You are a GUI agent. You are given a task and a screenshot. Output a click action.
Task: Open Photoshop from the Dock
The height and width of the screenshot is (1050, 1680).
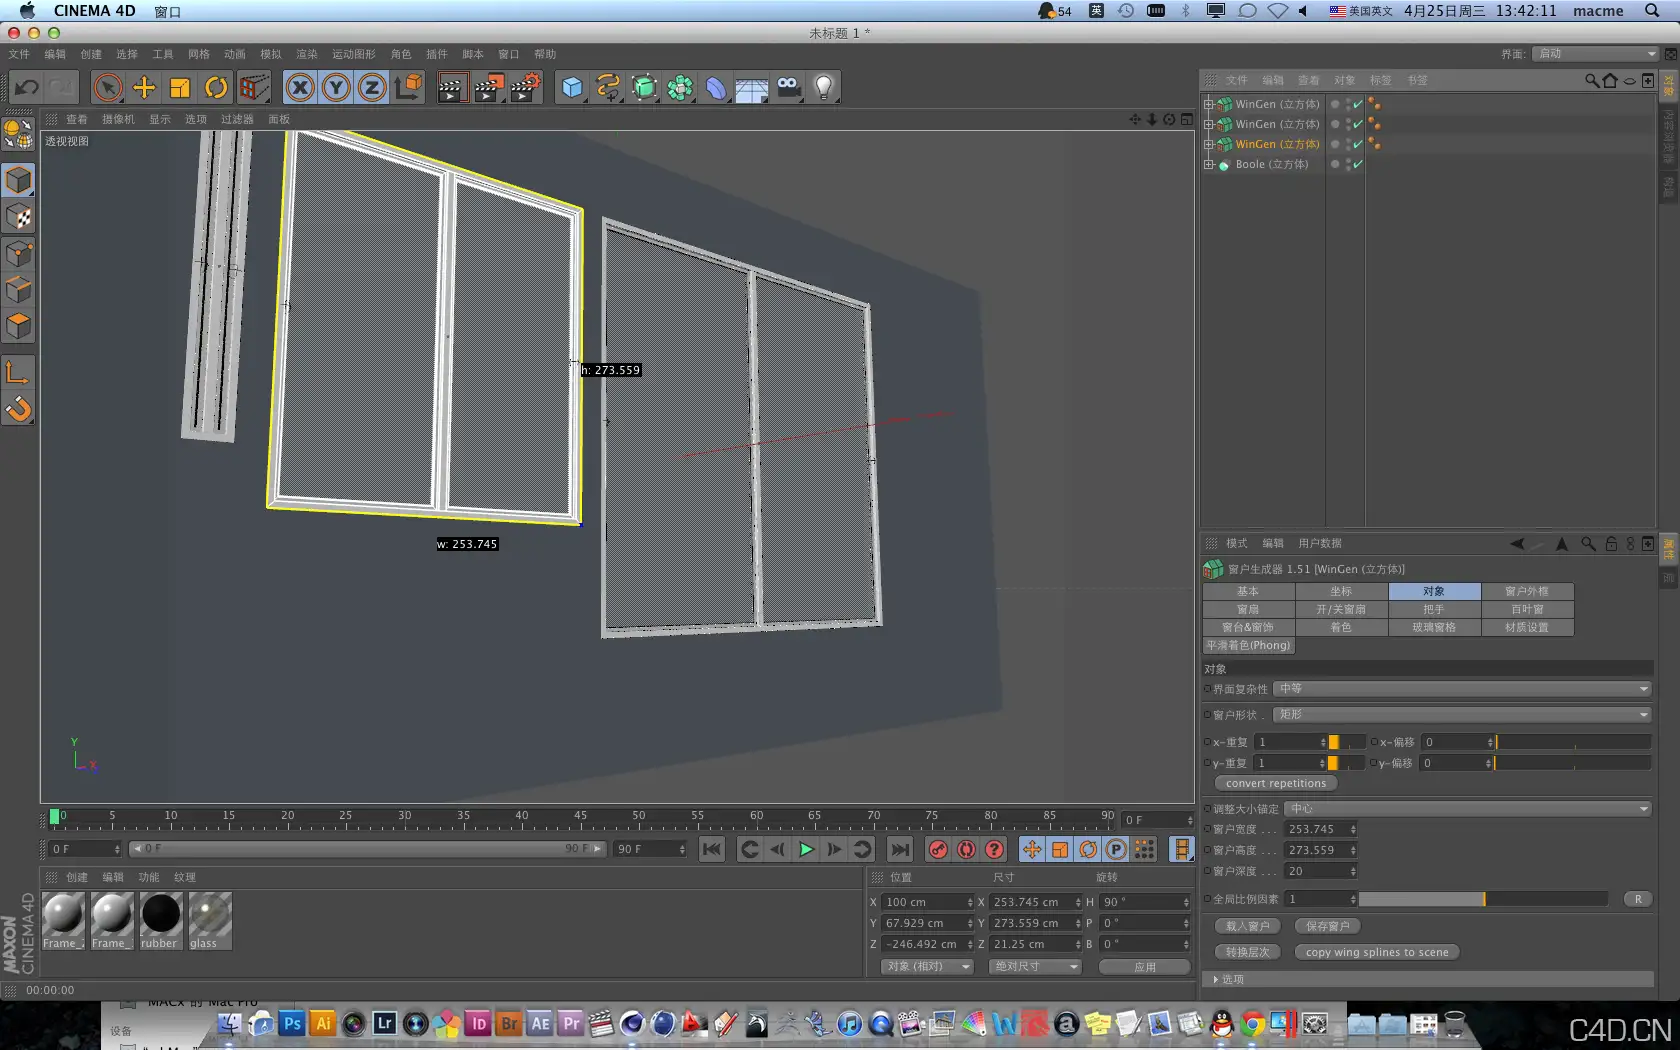tap(292, 1024)
